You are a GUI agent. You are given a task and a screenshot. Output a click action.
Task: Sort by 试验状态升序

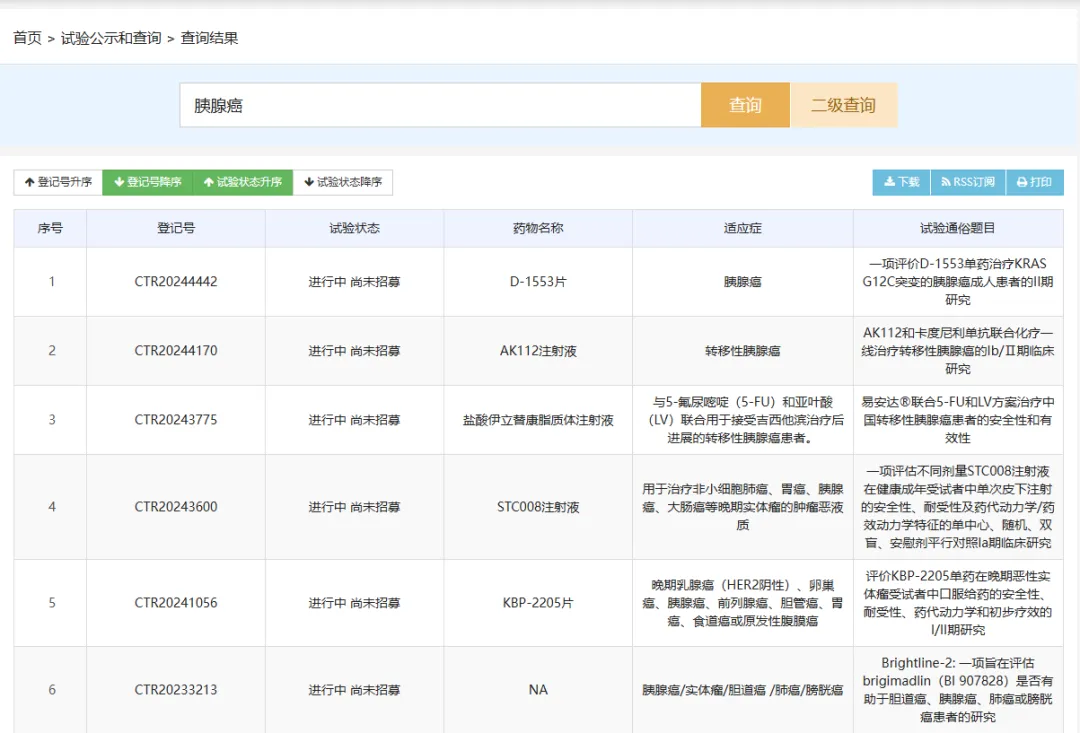click(242, 182)
